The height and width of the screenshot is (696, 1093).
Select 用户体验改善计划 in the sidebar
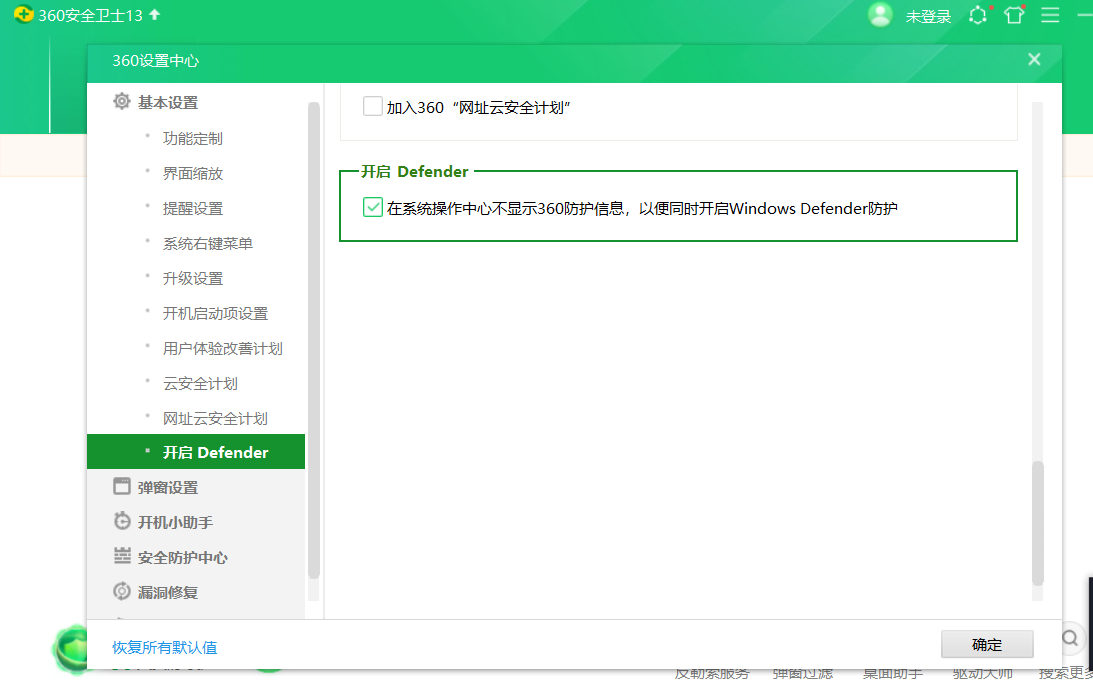pos(223,349)
